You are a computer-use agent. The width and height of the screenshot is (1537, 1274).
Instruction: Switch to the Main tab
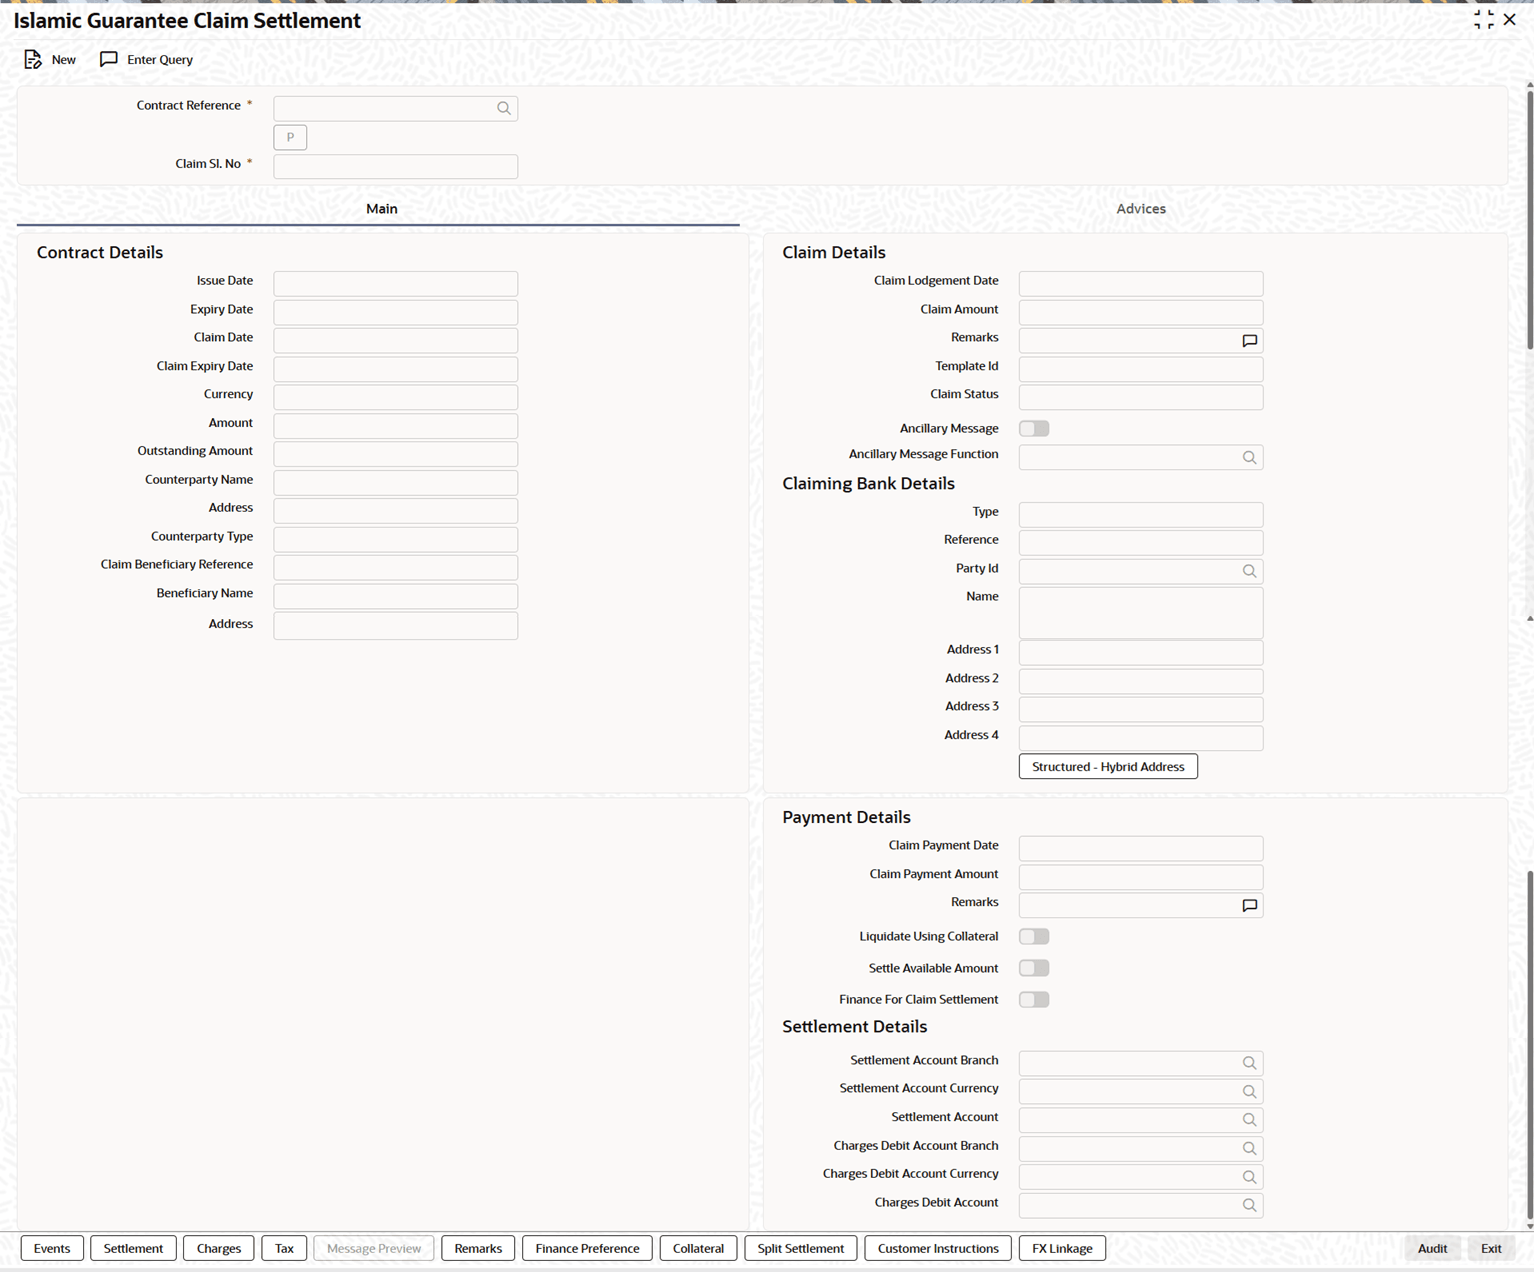click(381, 209)
